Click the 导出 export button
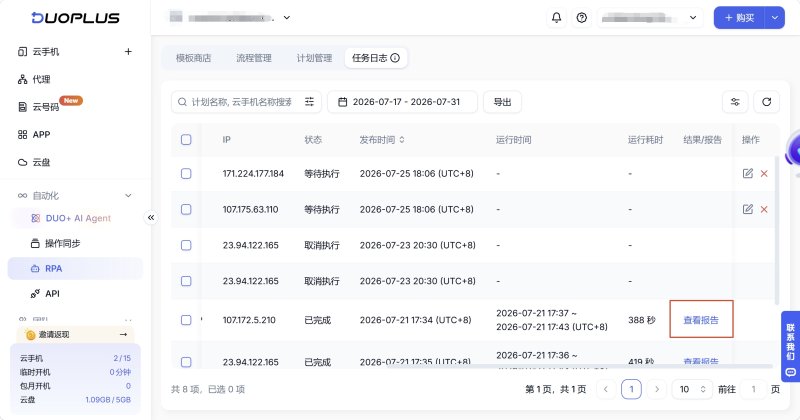This screenshot has width=800, height=420. tap(502, 102)
